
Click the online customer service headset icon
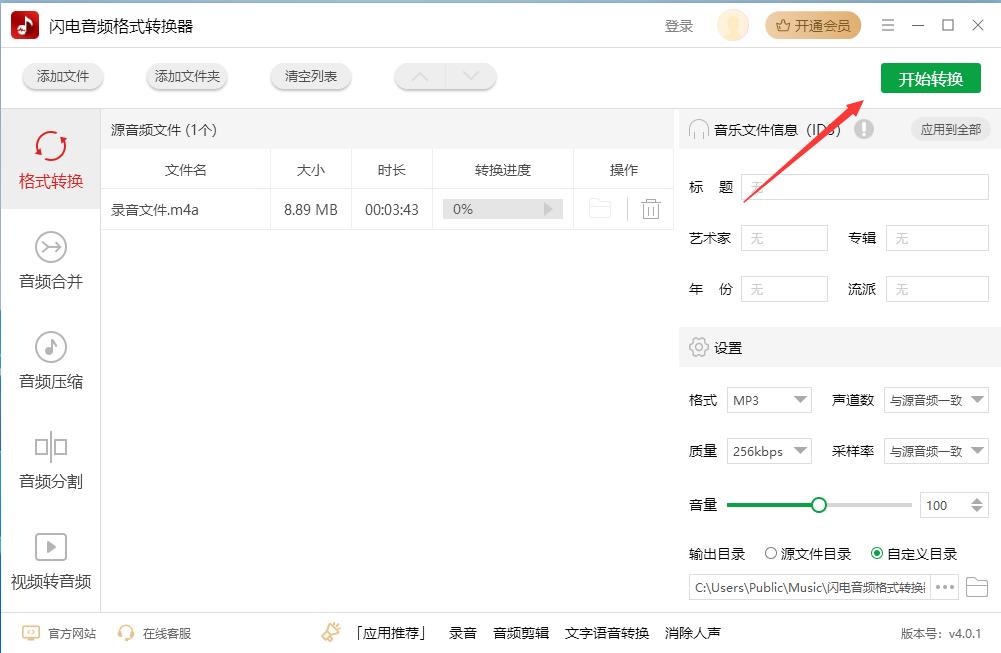(126, 632)
